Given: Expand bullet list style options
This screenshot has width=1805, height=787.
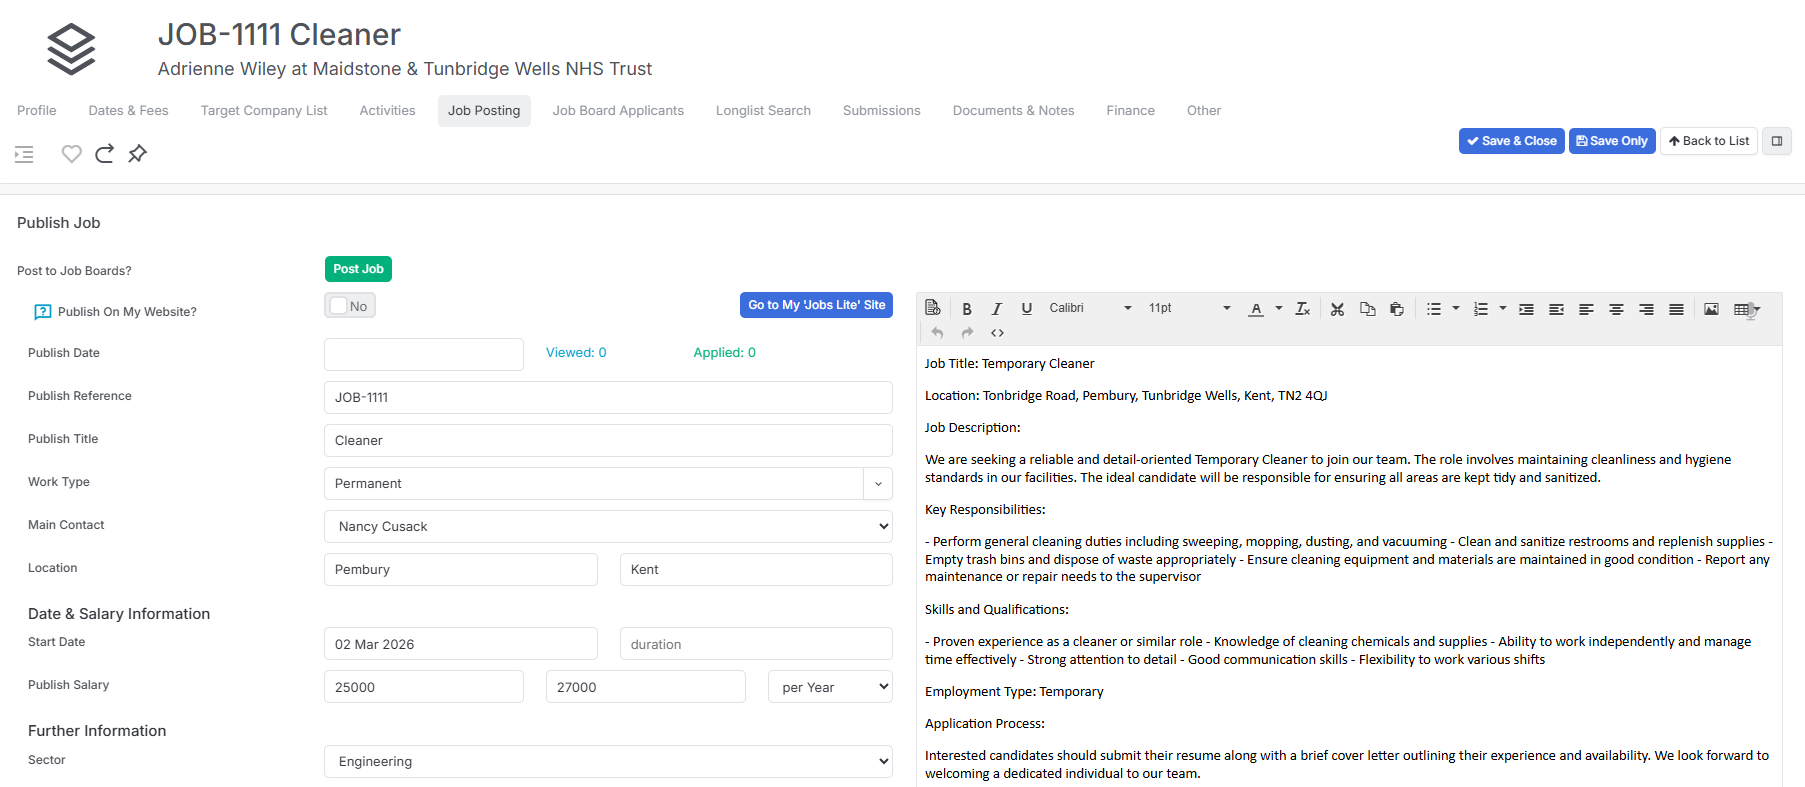Looking at the screenshot, I should pyautogui.click(x=1456, y=309).
